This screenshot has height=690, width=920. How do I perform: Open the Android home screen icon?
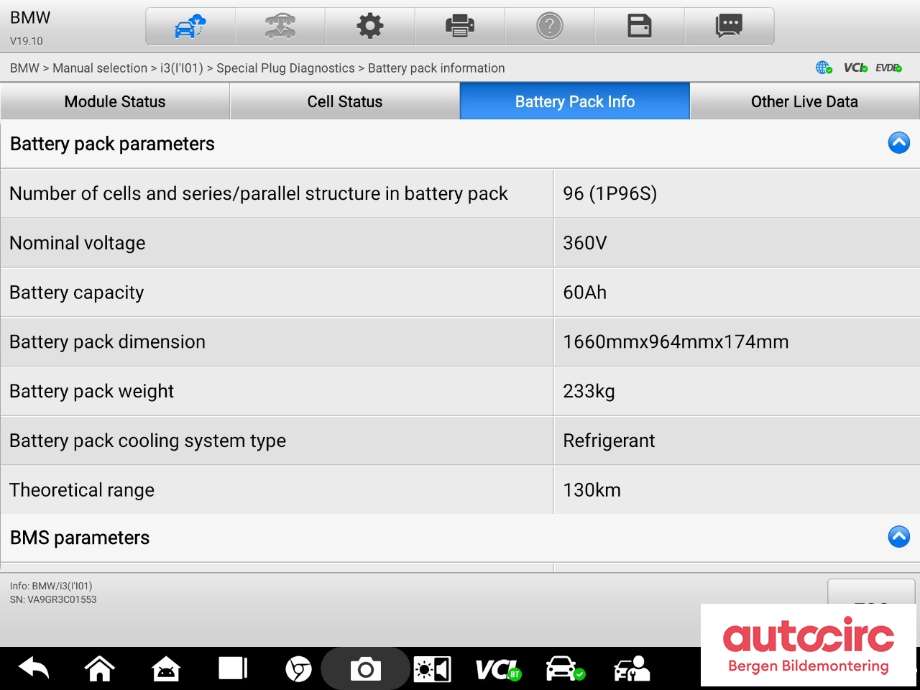pos(100,668)
